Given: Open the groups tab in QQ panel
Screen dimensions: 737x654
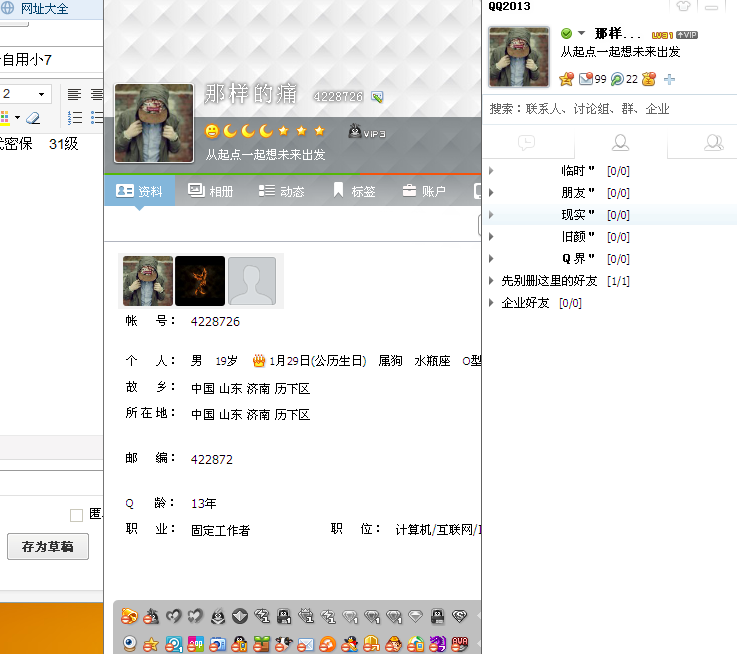Looking at the screenshot, I should (x=713, y=142).
